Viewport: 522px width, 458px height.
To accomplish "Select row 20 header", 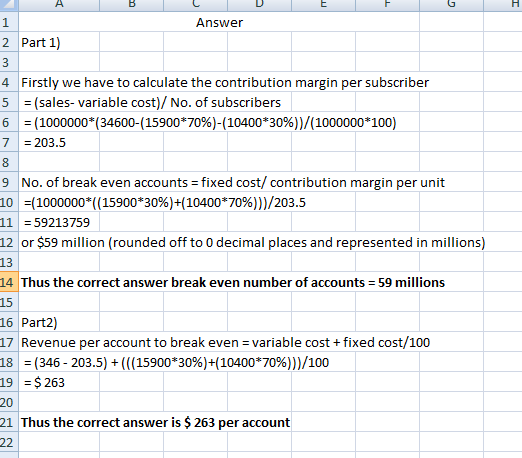I will click(x=9, y=402).
